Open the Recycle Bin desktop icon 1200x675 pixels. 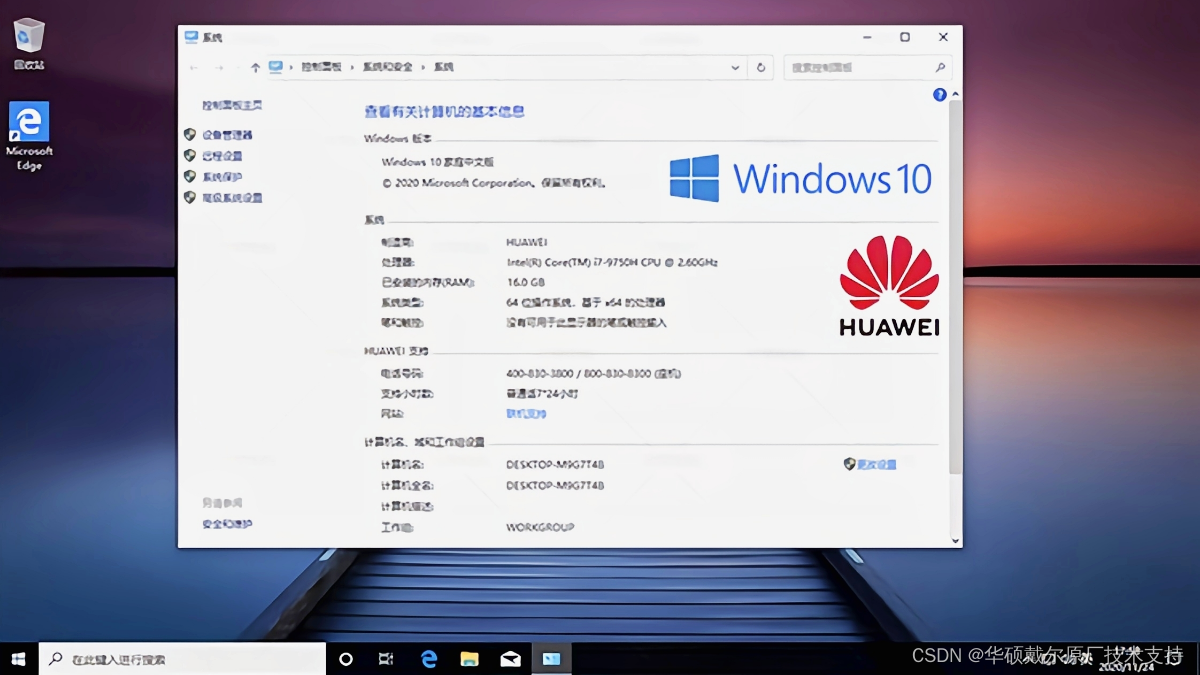coord(29,44)
